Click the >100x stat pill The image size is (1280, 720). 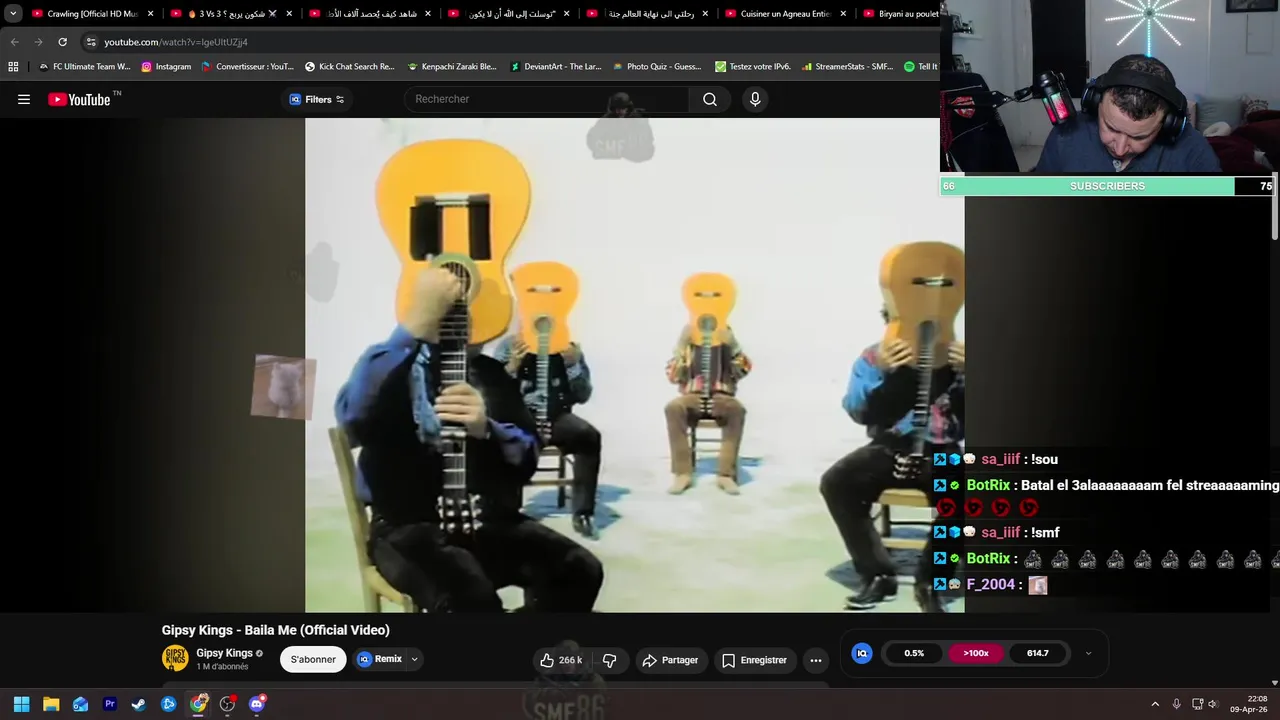coord(976,653)
